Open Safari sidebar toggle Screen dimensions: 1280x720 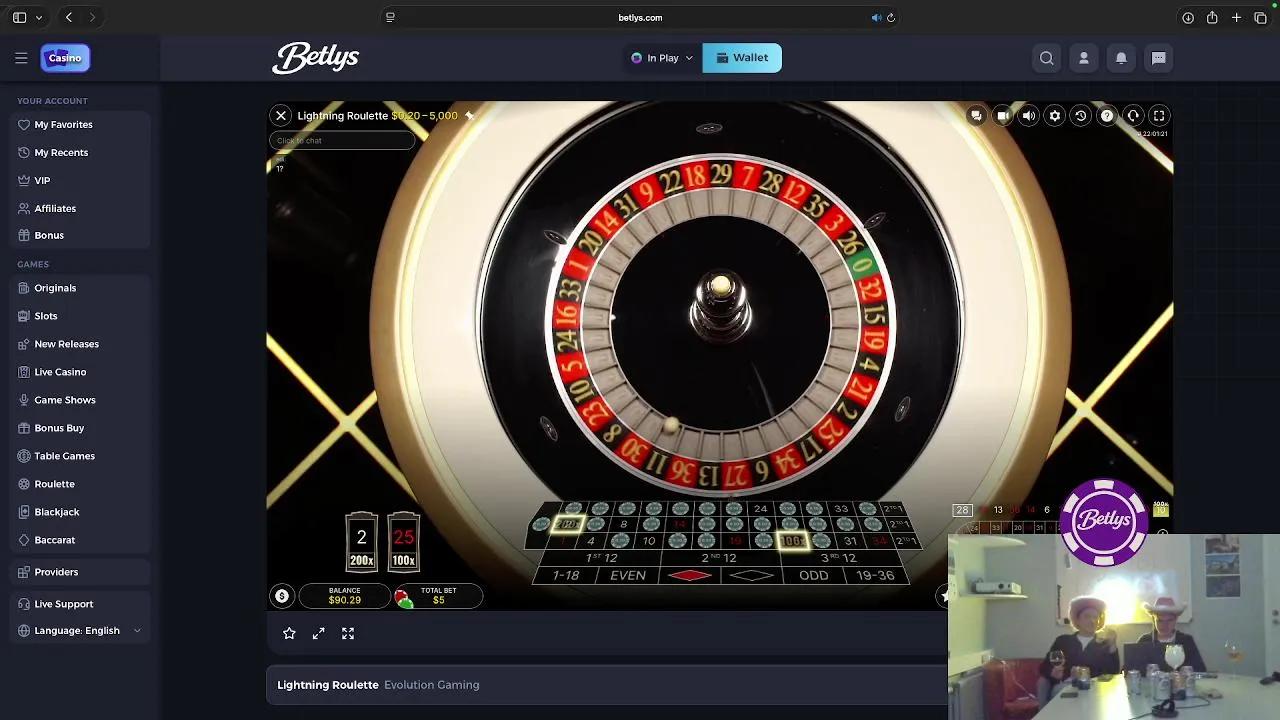tap(19, 17)
